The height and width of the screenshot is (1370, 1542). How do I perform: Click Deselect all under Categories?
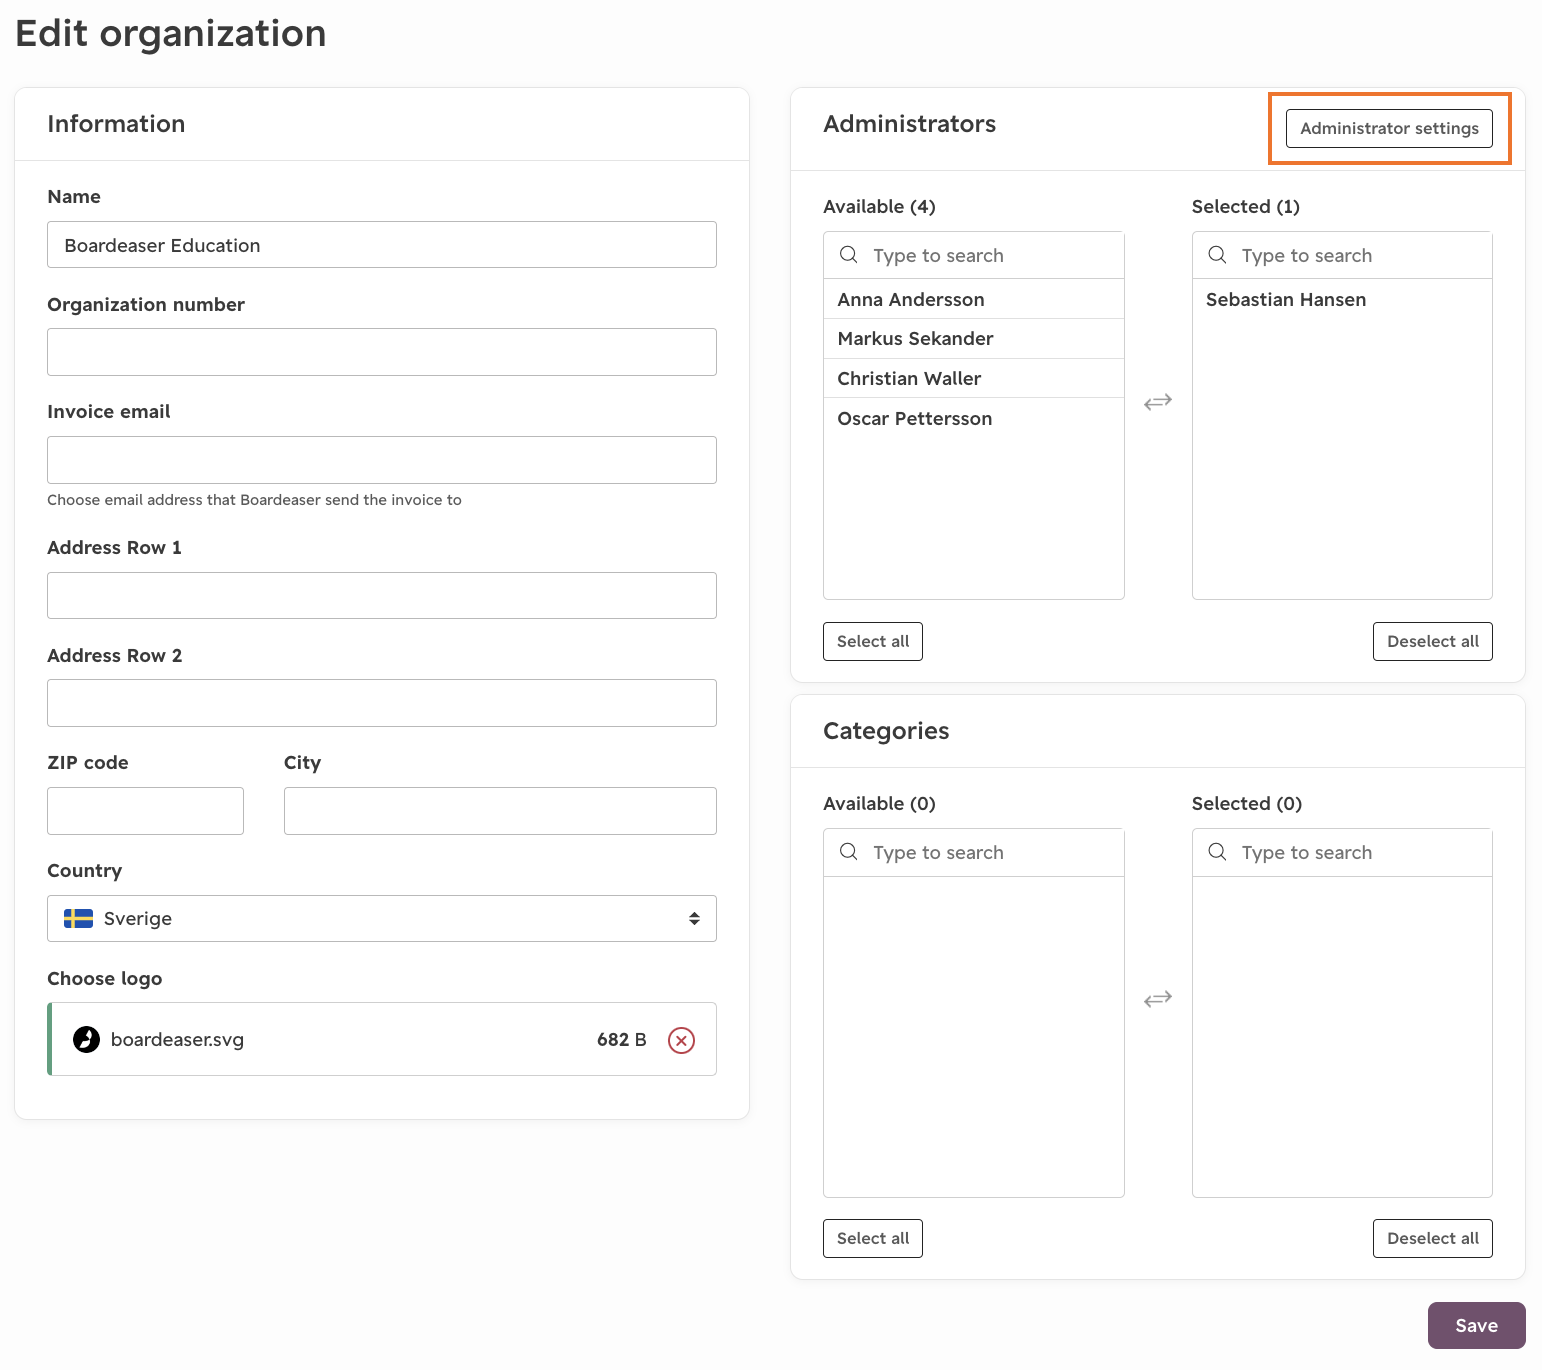point(1433,1238)
